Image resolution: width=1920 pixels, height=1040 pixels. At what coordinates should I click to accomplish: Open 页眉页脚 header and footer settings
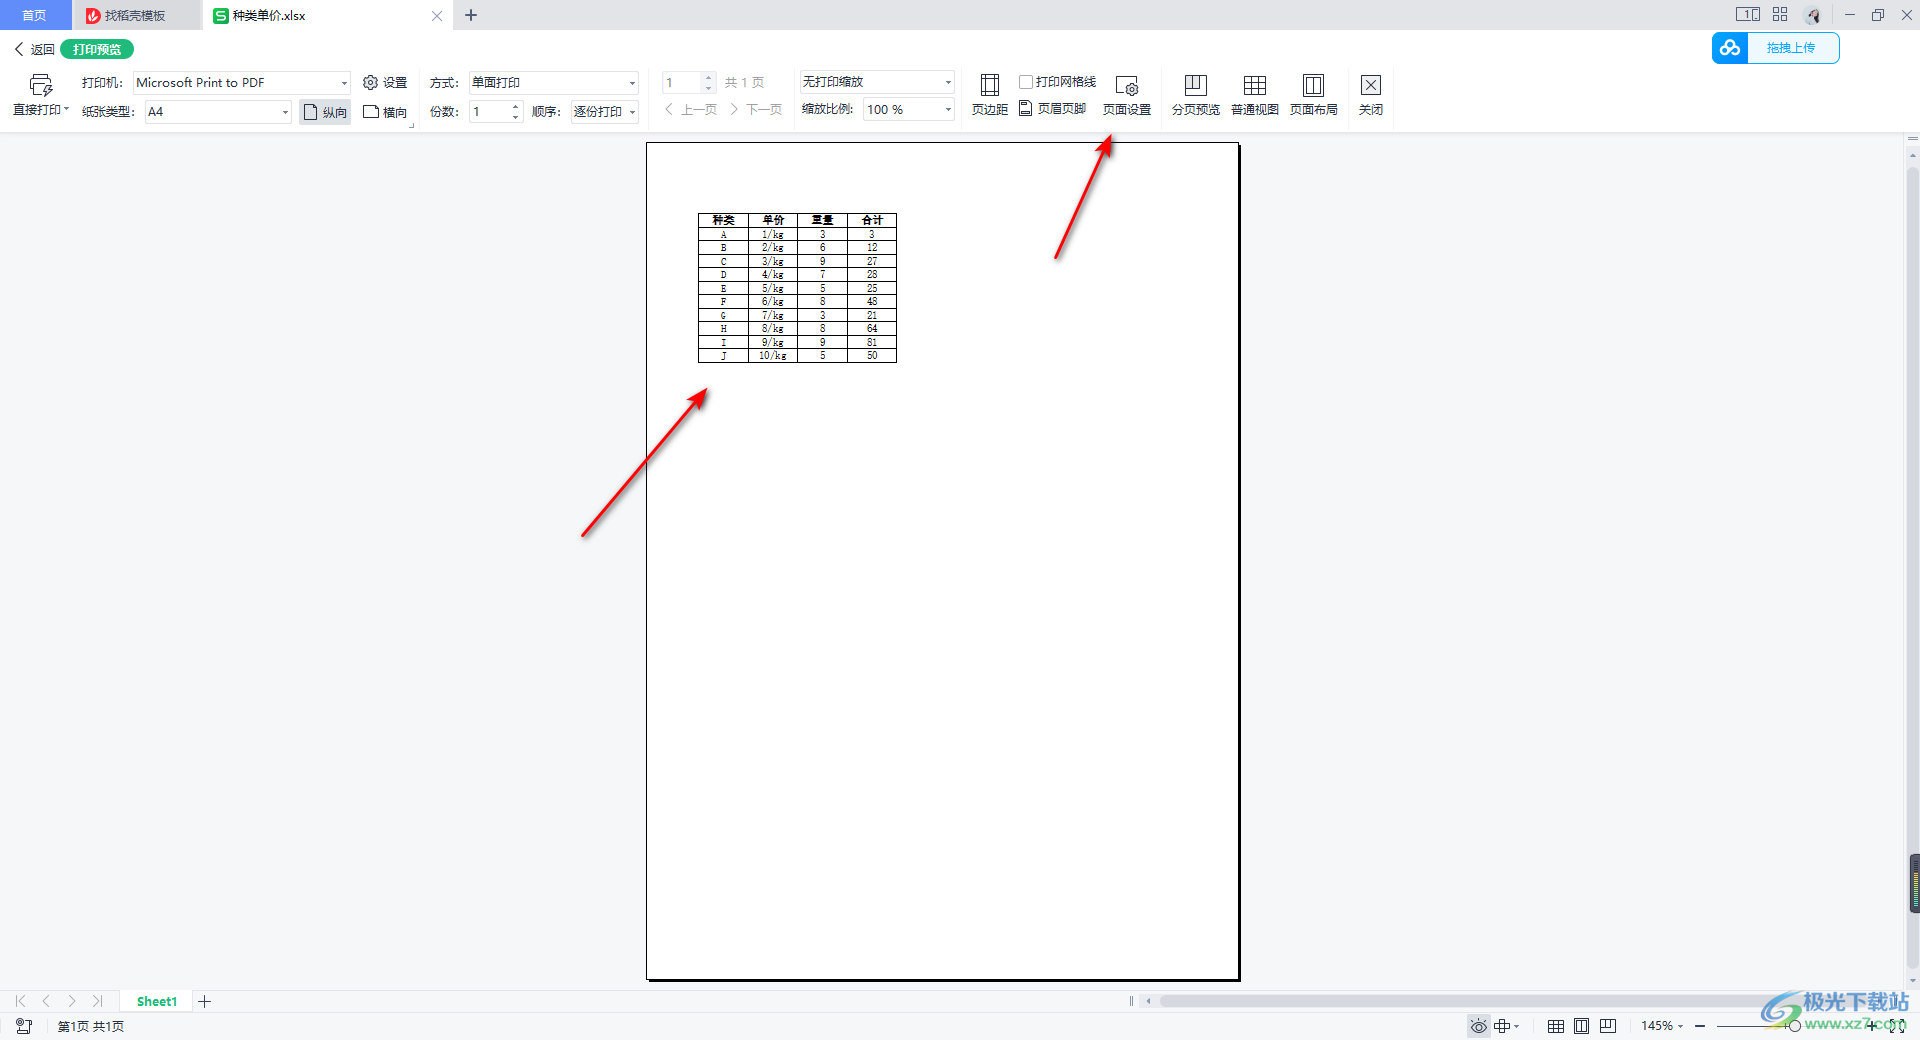tap(1053, 108)
